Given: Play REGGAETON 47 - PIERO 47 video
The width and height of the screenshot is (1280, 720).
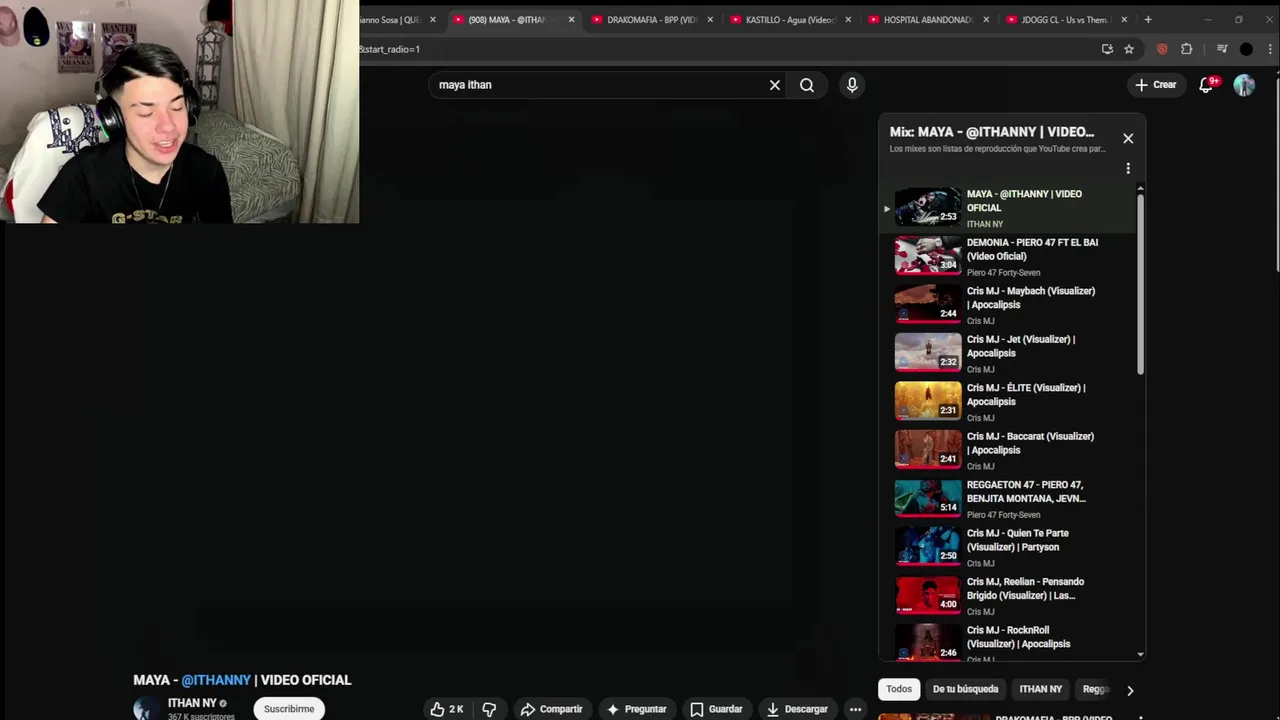Looking at the screenshot, I should pos(1008,499).
